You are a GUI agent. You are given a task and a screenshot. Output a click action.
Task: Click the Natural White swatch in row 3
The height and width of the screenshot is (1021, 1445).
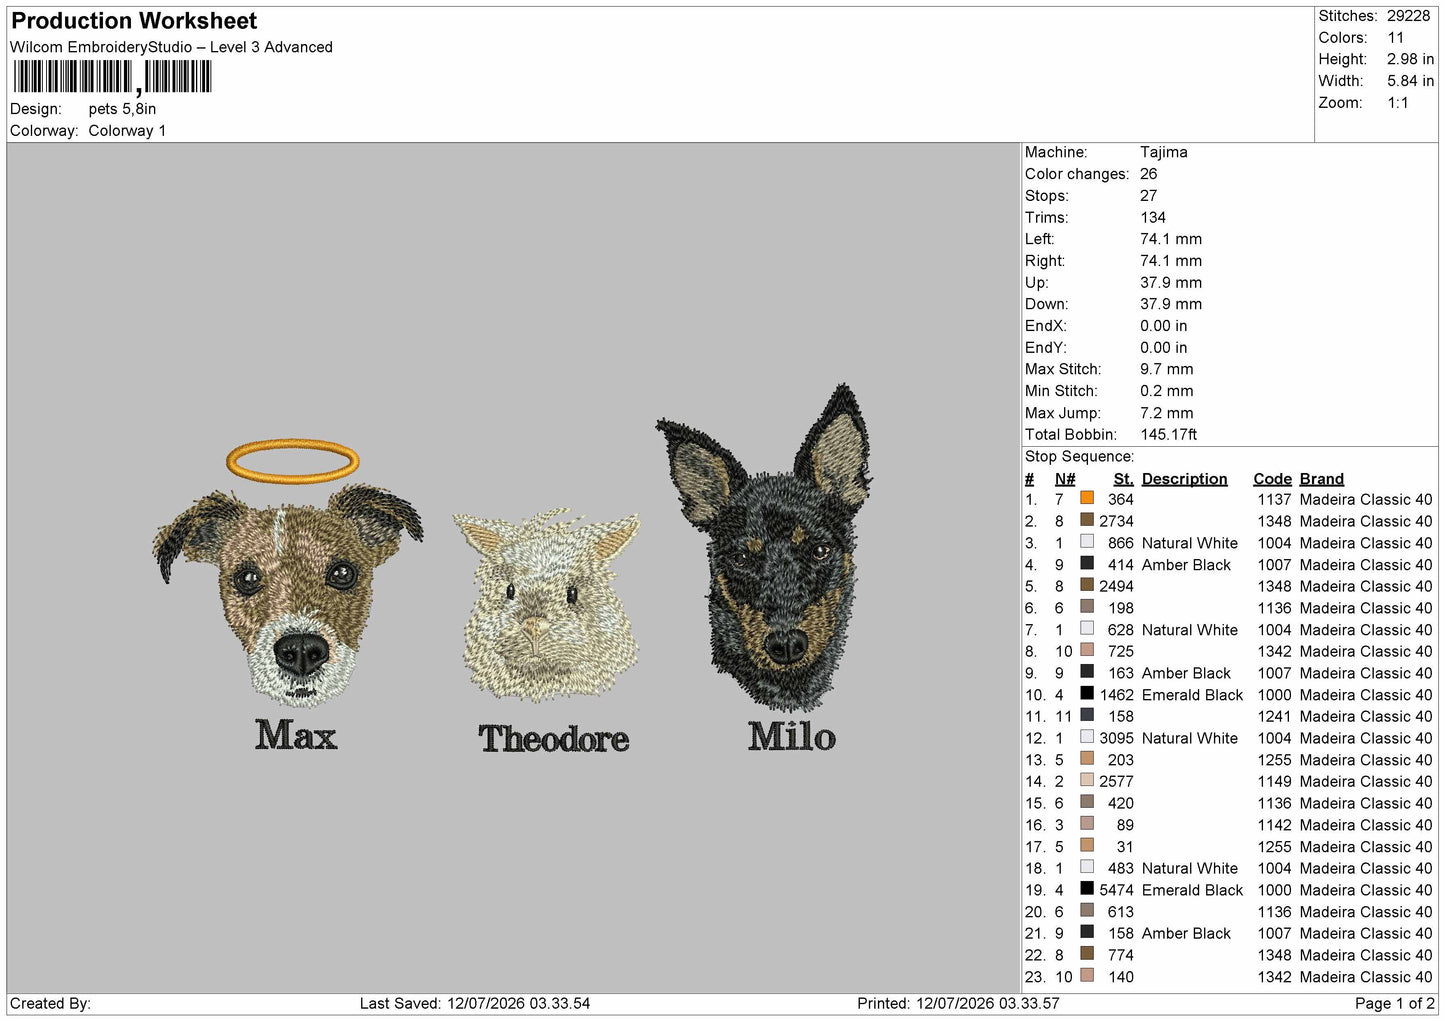[1087, 542]
